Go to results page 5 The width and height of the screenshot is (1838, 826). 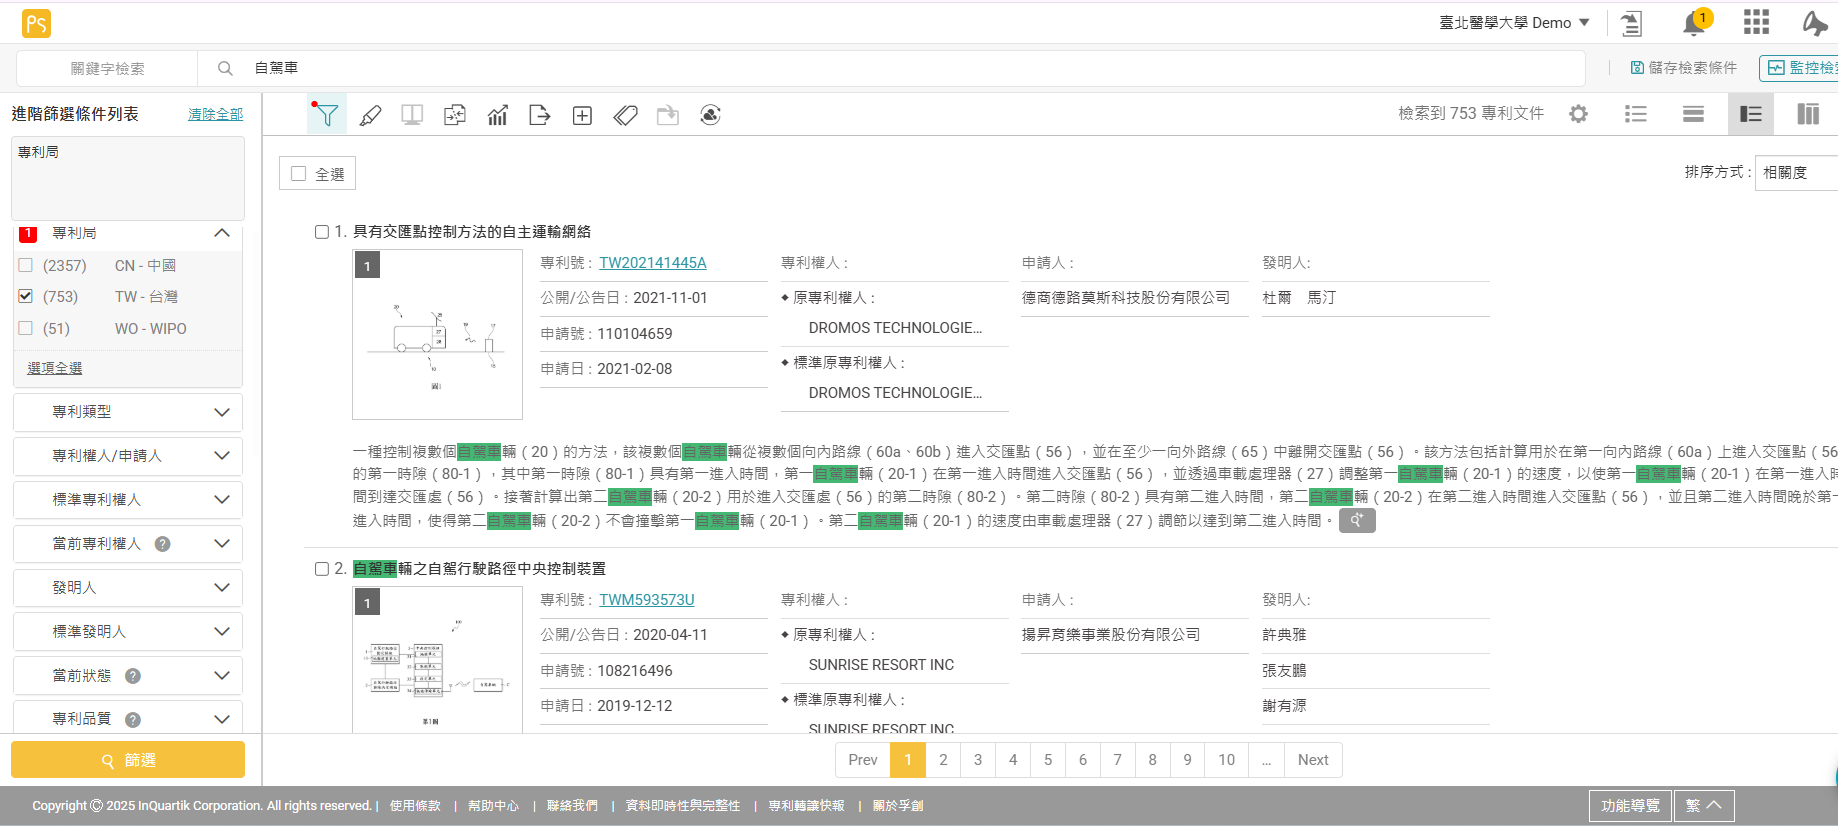click(x=1048, y=760)
